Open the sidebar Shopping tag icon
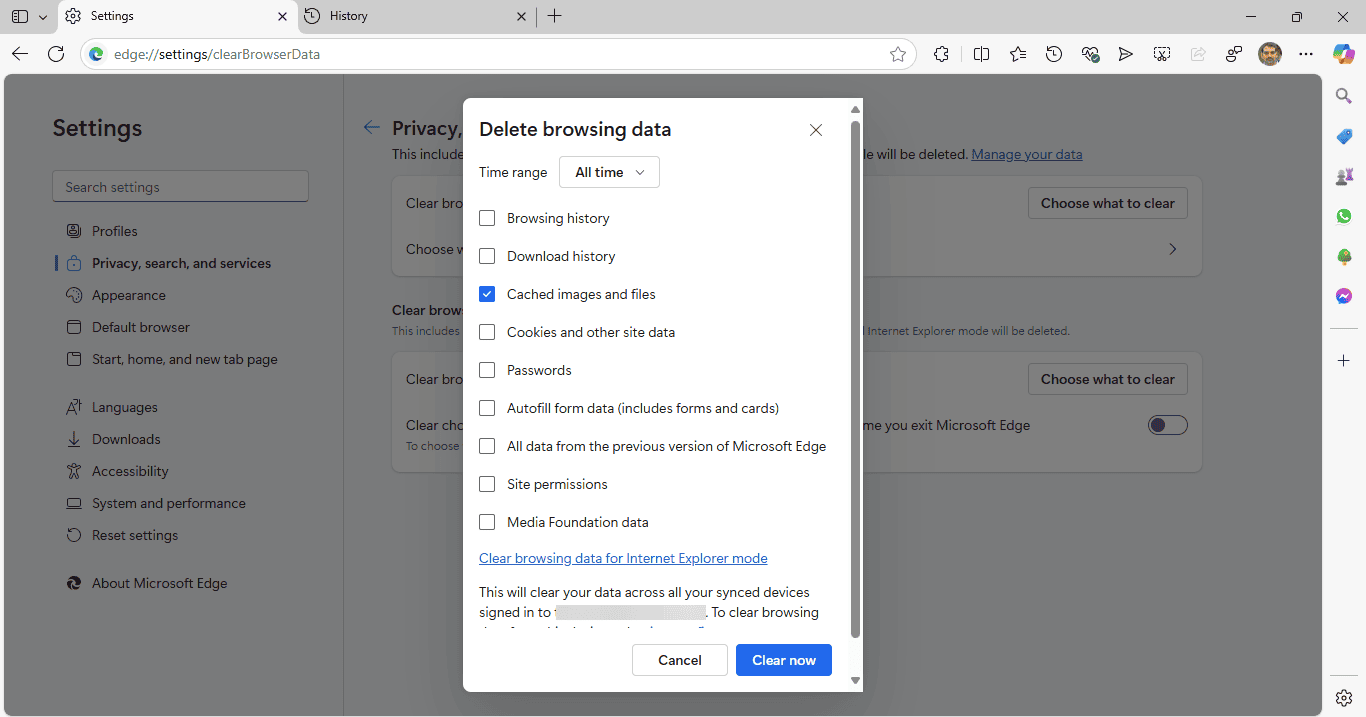 click(1344, 136)
